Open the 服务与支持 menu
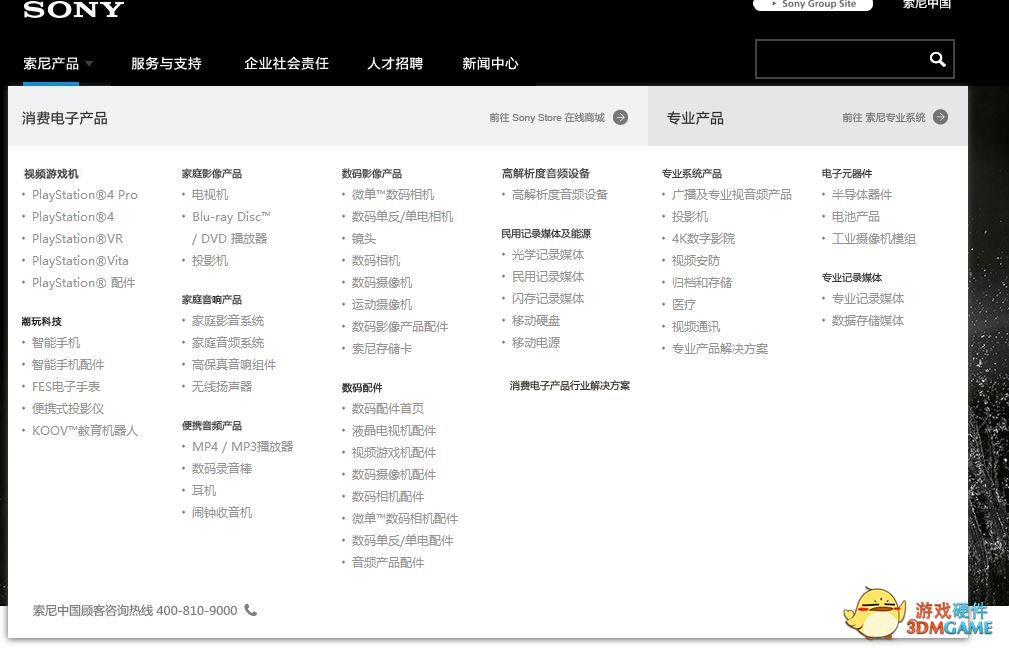The width and height of the screenshot is (1009, 648). click(166, 63)
